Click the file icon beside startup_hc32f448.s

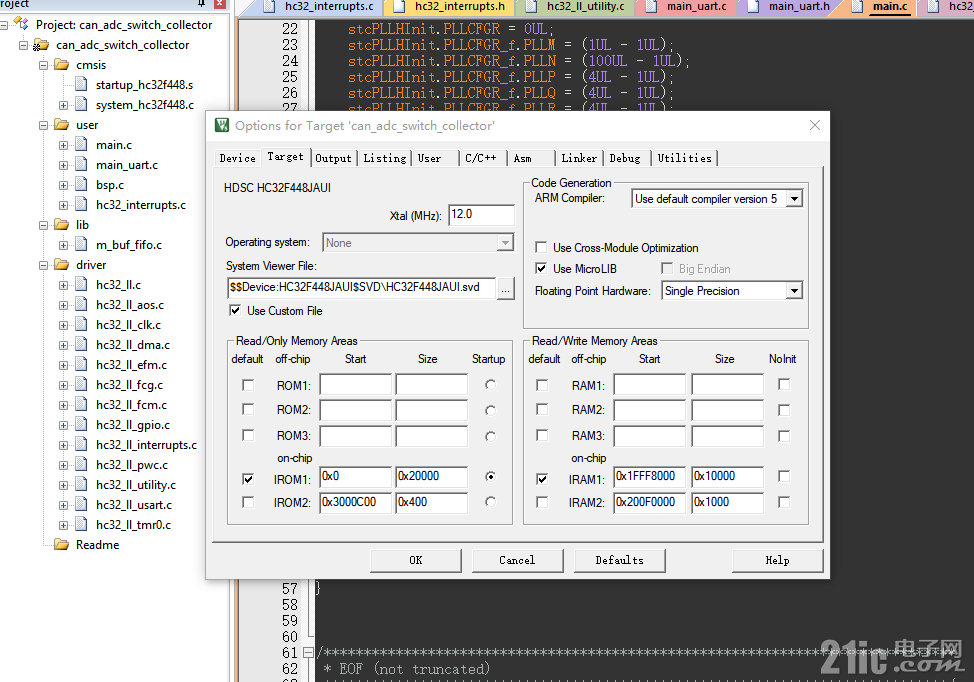[81, 84]
